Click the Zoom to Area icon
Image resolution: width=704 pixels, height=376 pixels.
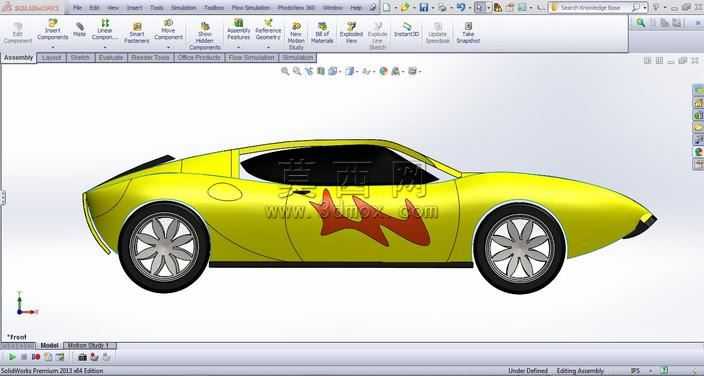coord(297,71)
